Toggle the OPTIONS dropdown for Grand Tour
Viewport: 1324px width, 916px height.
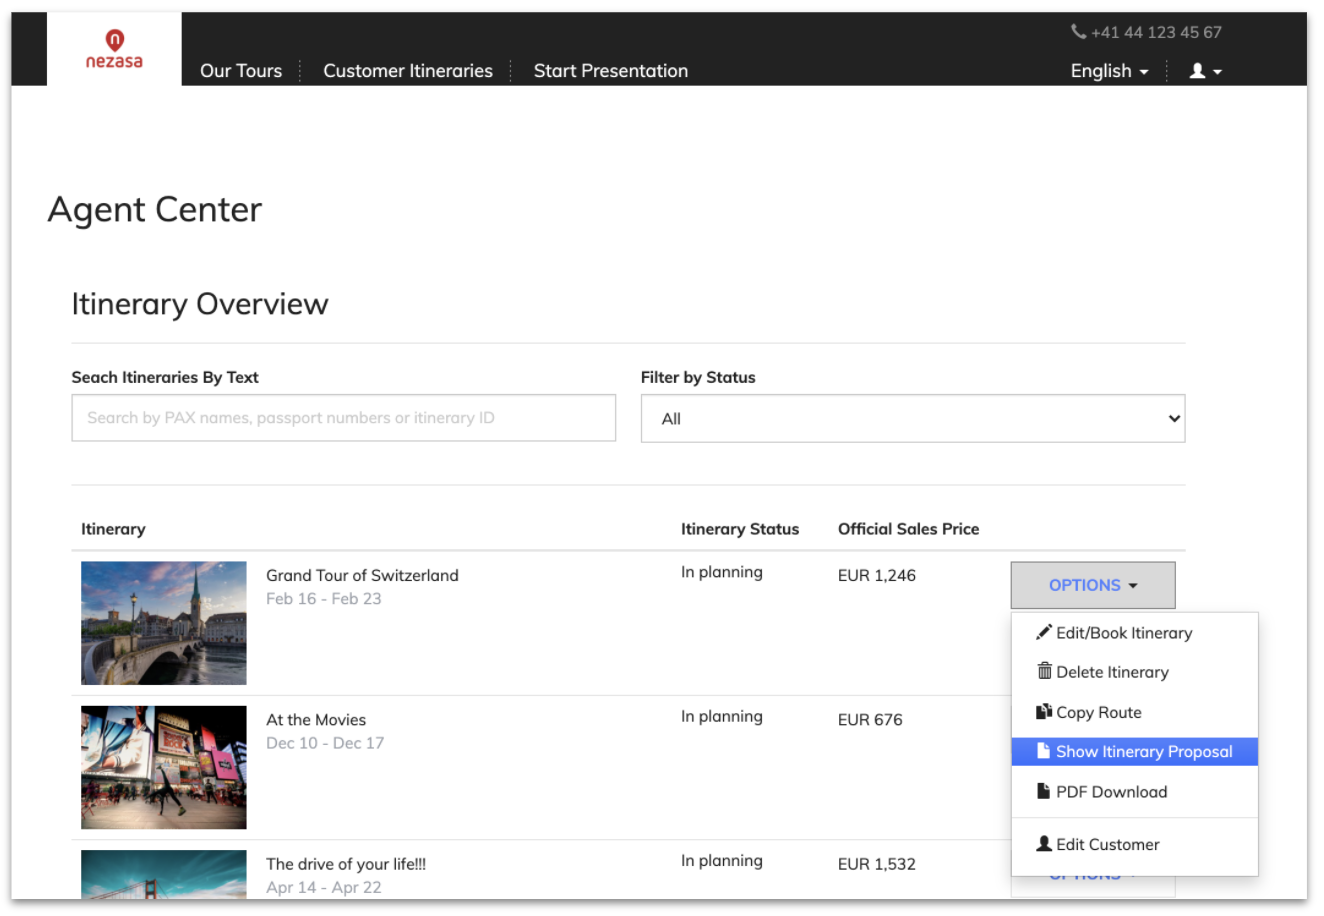[x=1093, y=585]
